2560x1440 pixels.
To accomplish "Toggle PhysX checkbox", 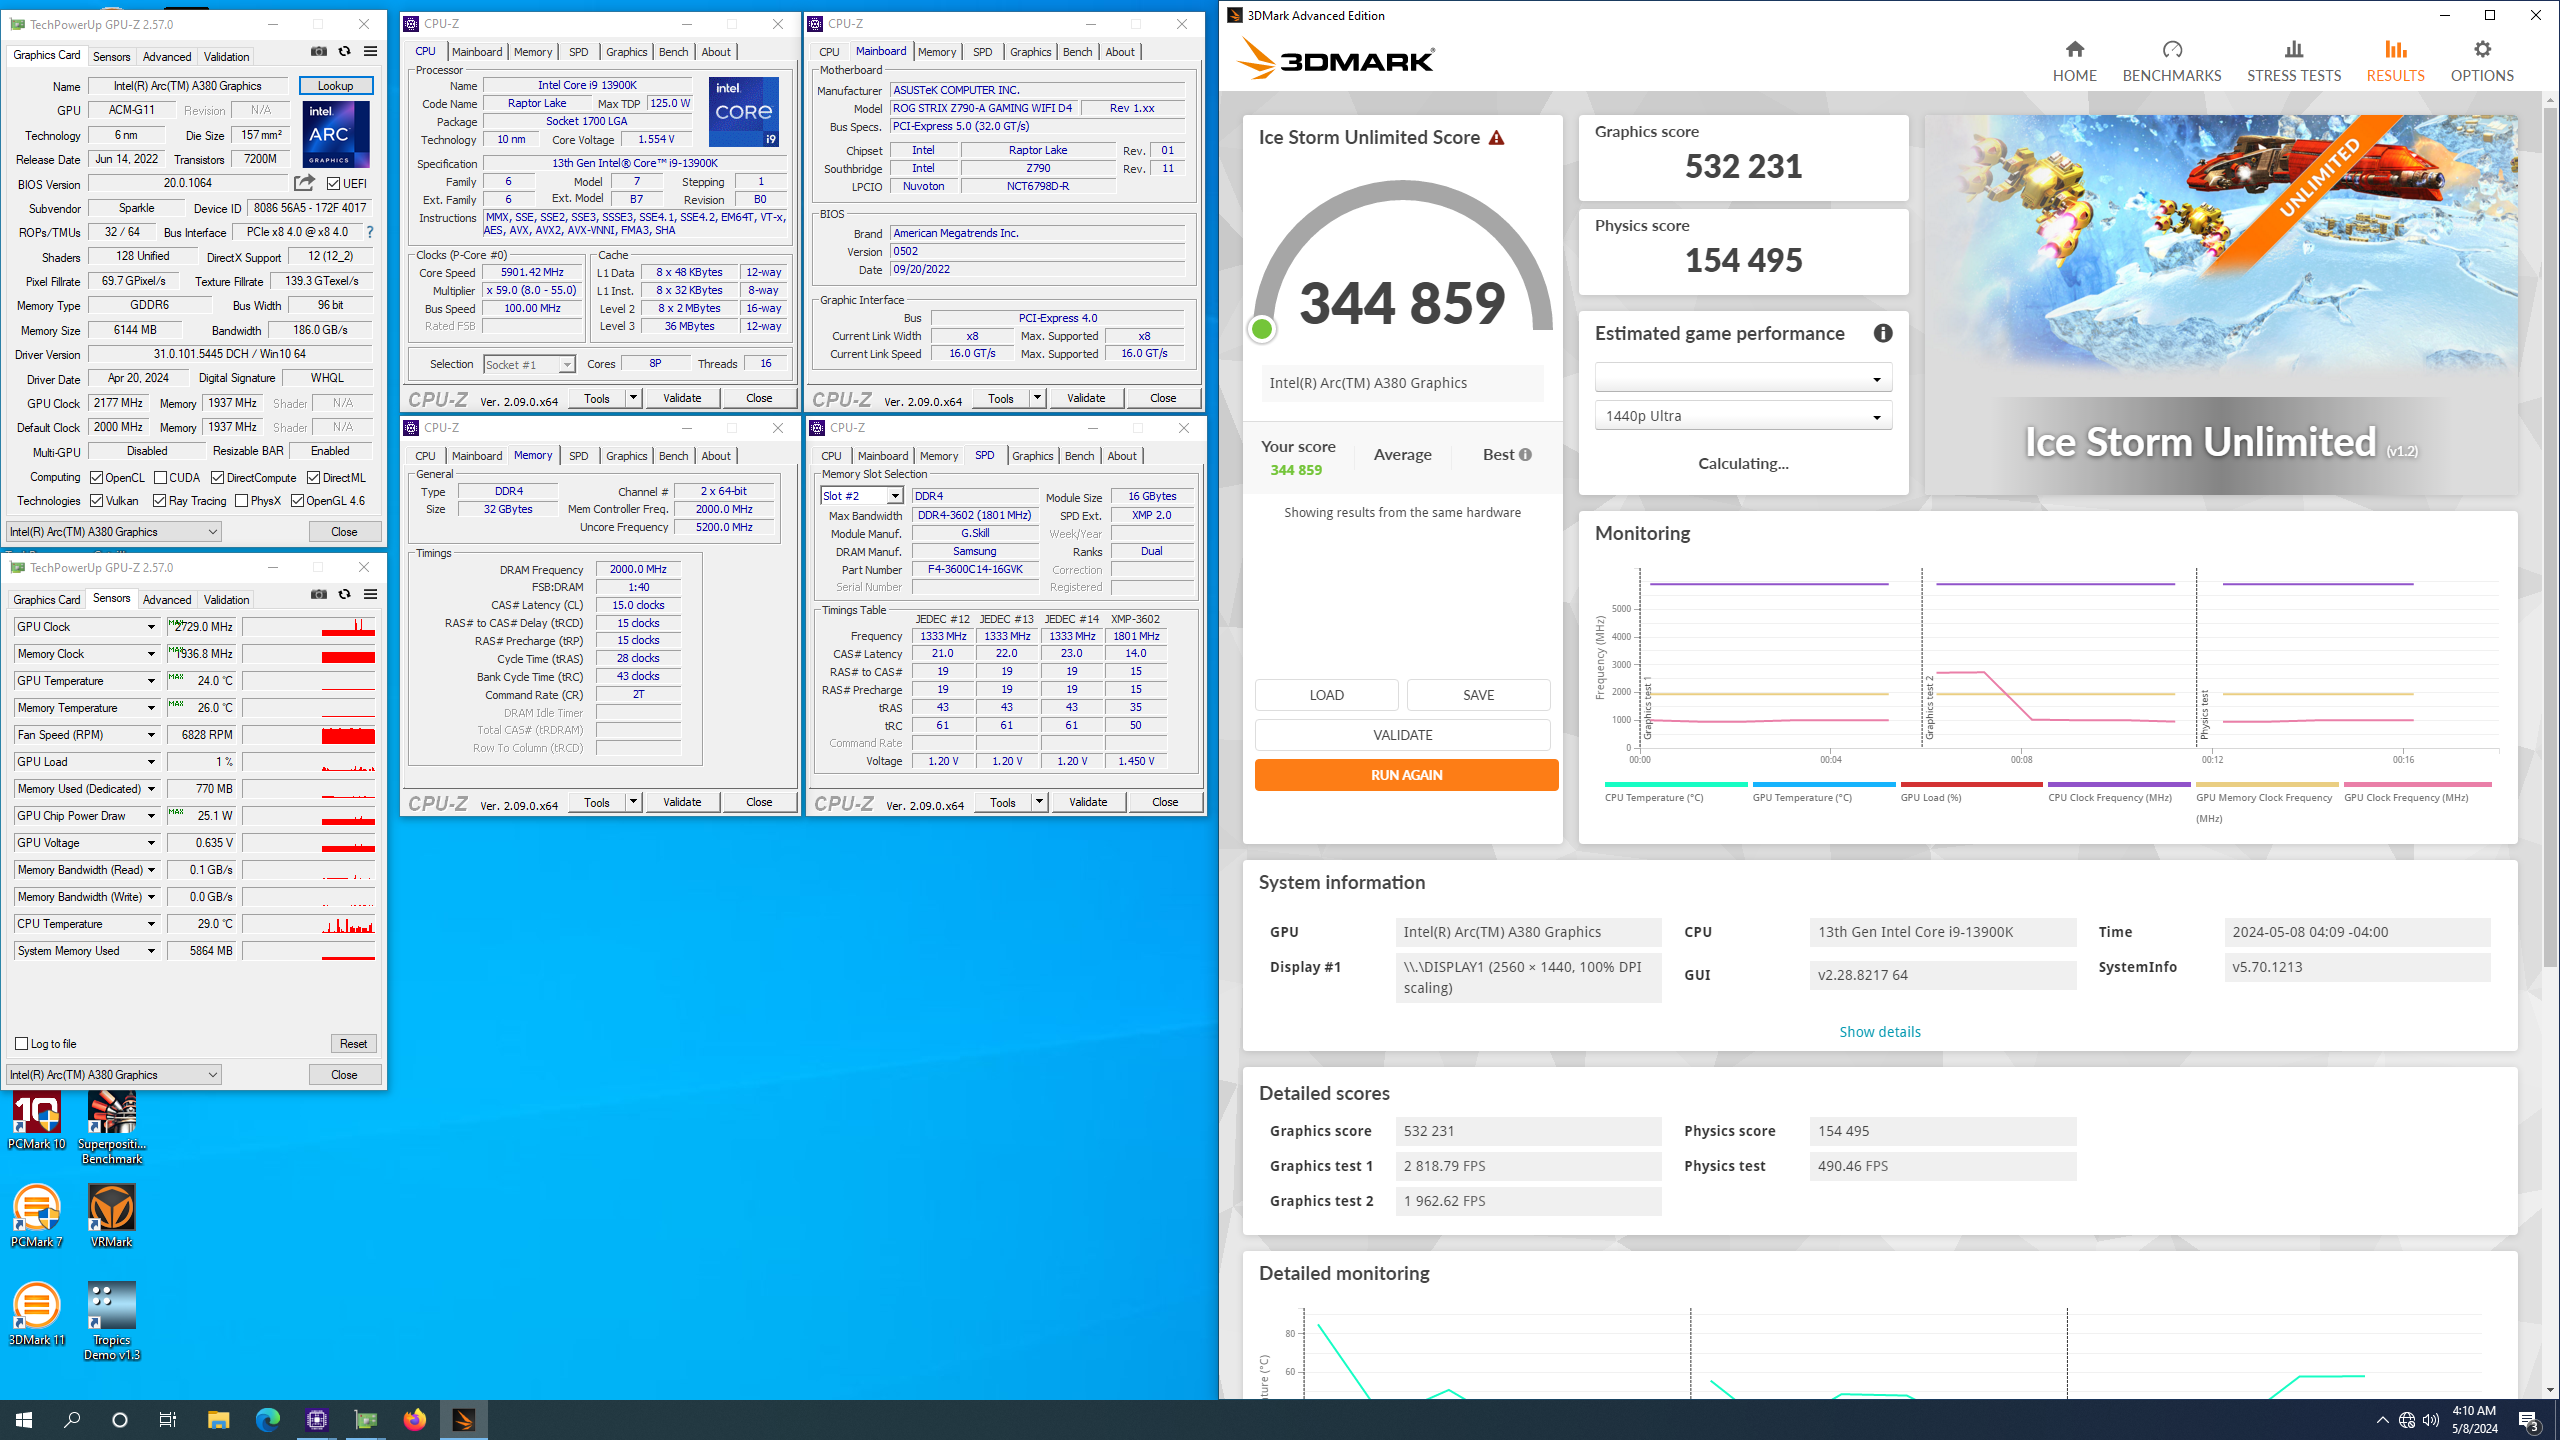I will [241, 501].
